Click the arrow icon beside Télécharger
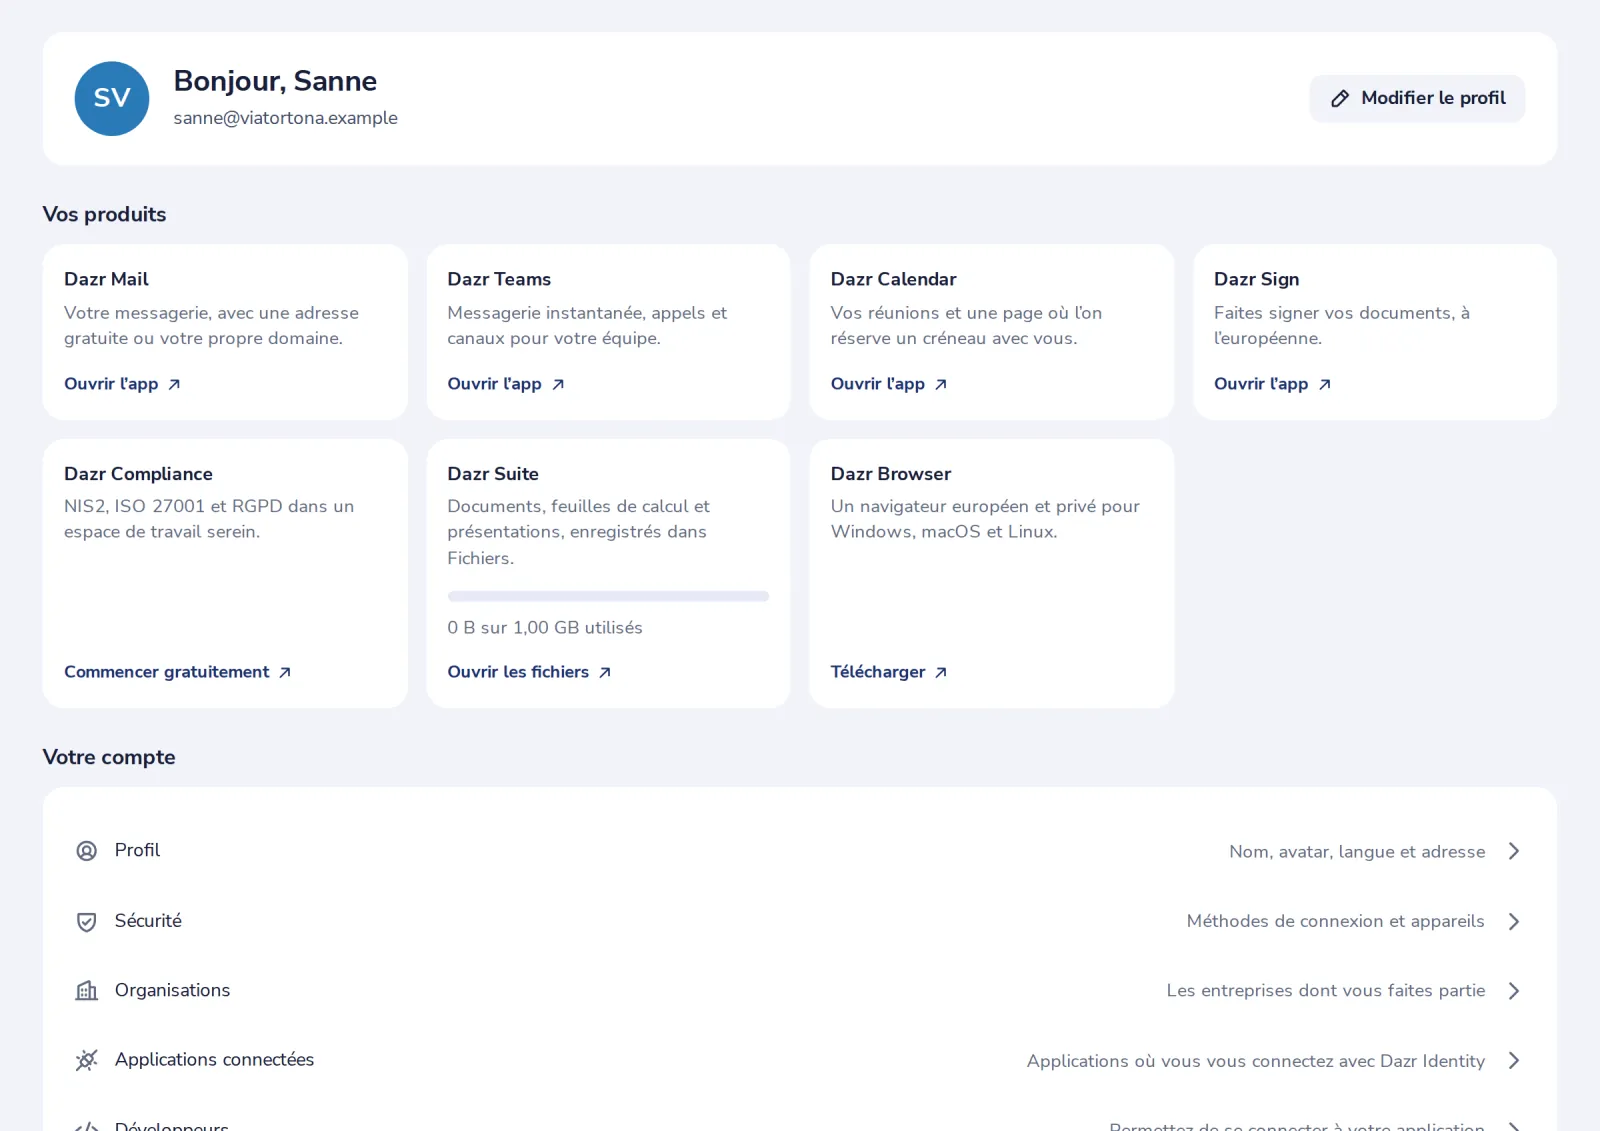The image size is (1600, 1131). (941, 672)
